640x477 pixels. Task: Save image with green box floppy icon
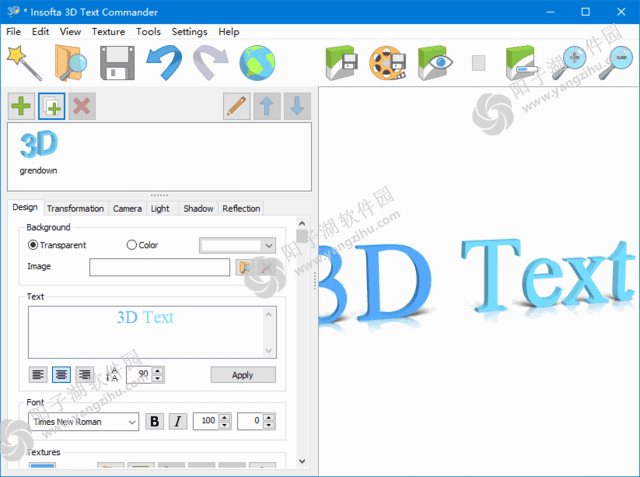[x=342, y=63]
